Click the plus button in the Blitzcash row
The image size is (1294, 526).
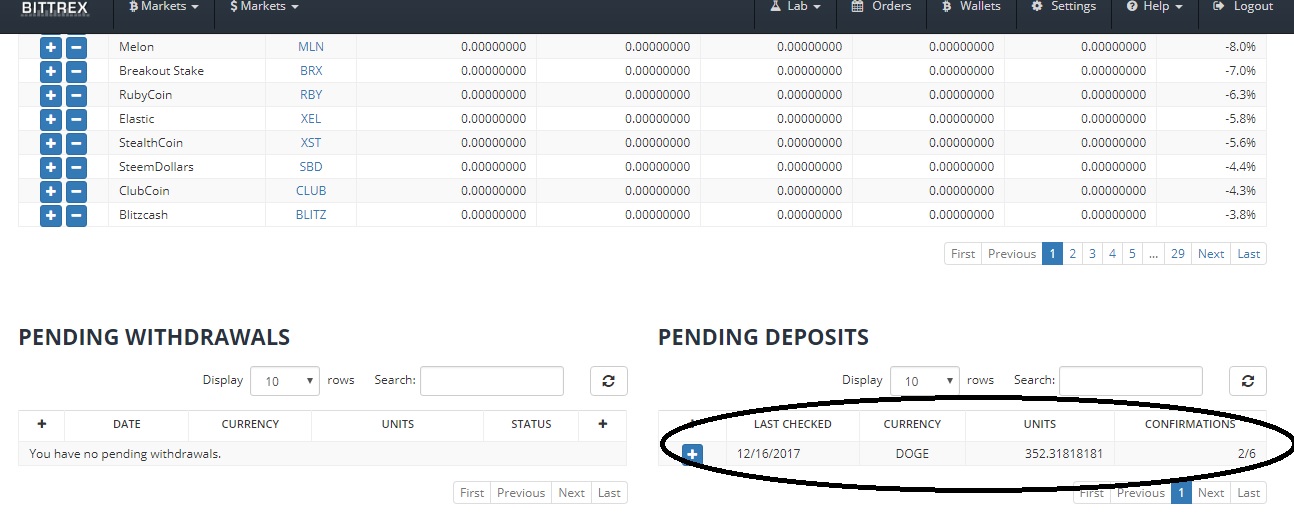[x=51, y=215]
